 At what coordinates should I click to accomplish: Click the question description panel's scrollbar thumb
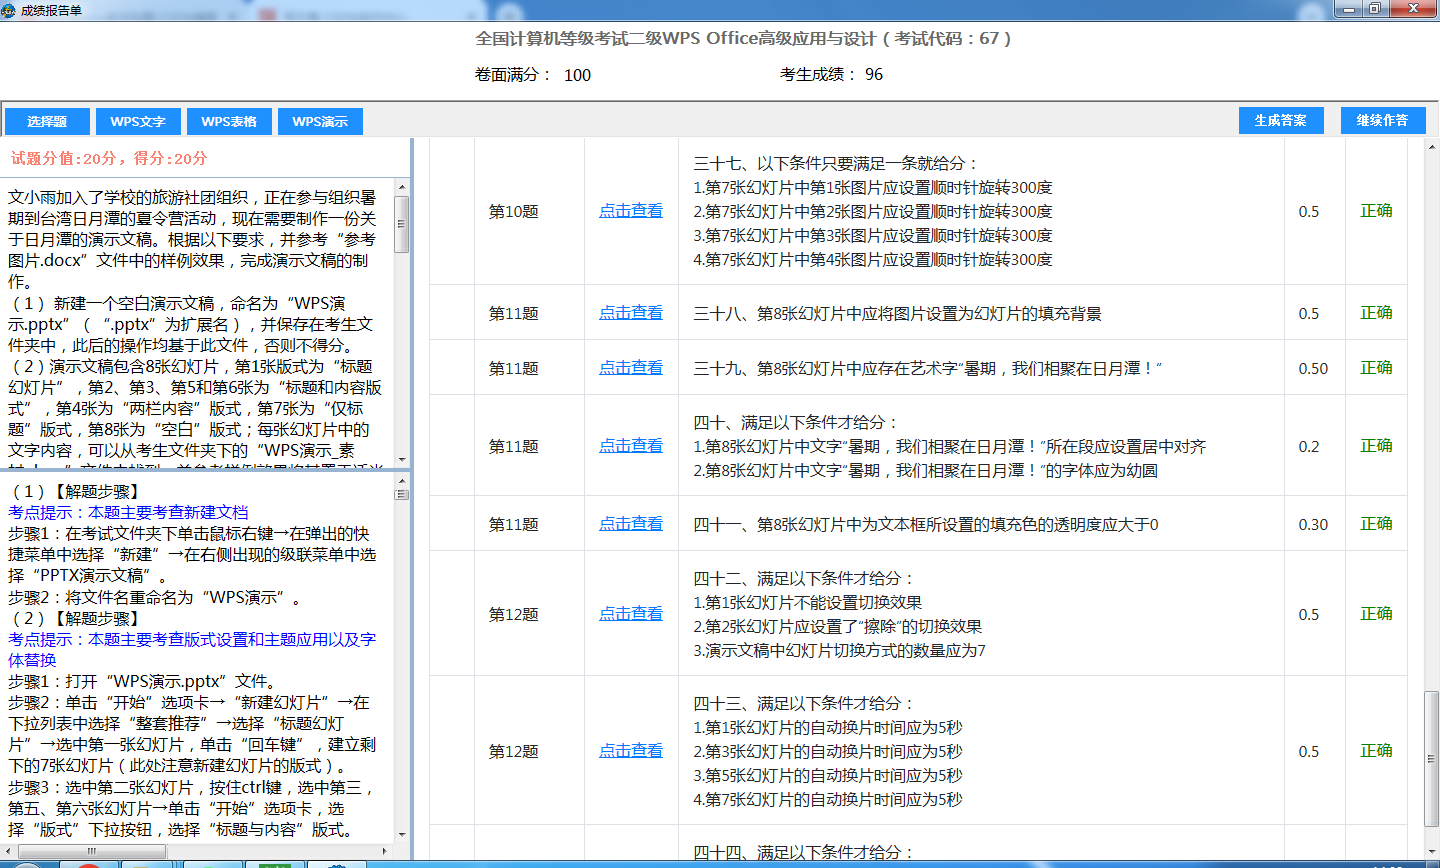tap(402, 224)
